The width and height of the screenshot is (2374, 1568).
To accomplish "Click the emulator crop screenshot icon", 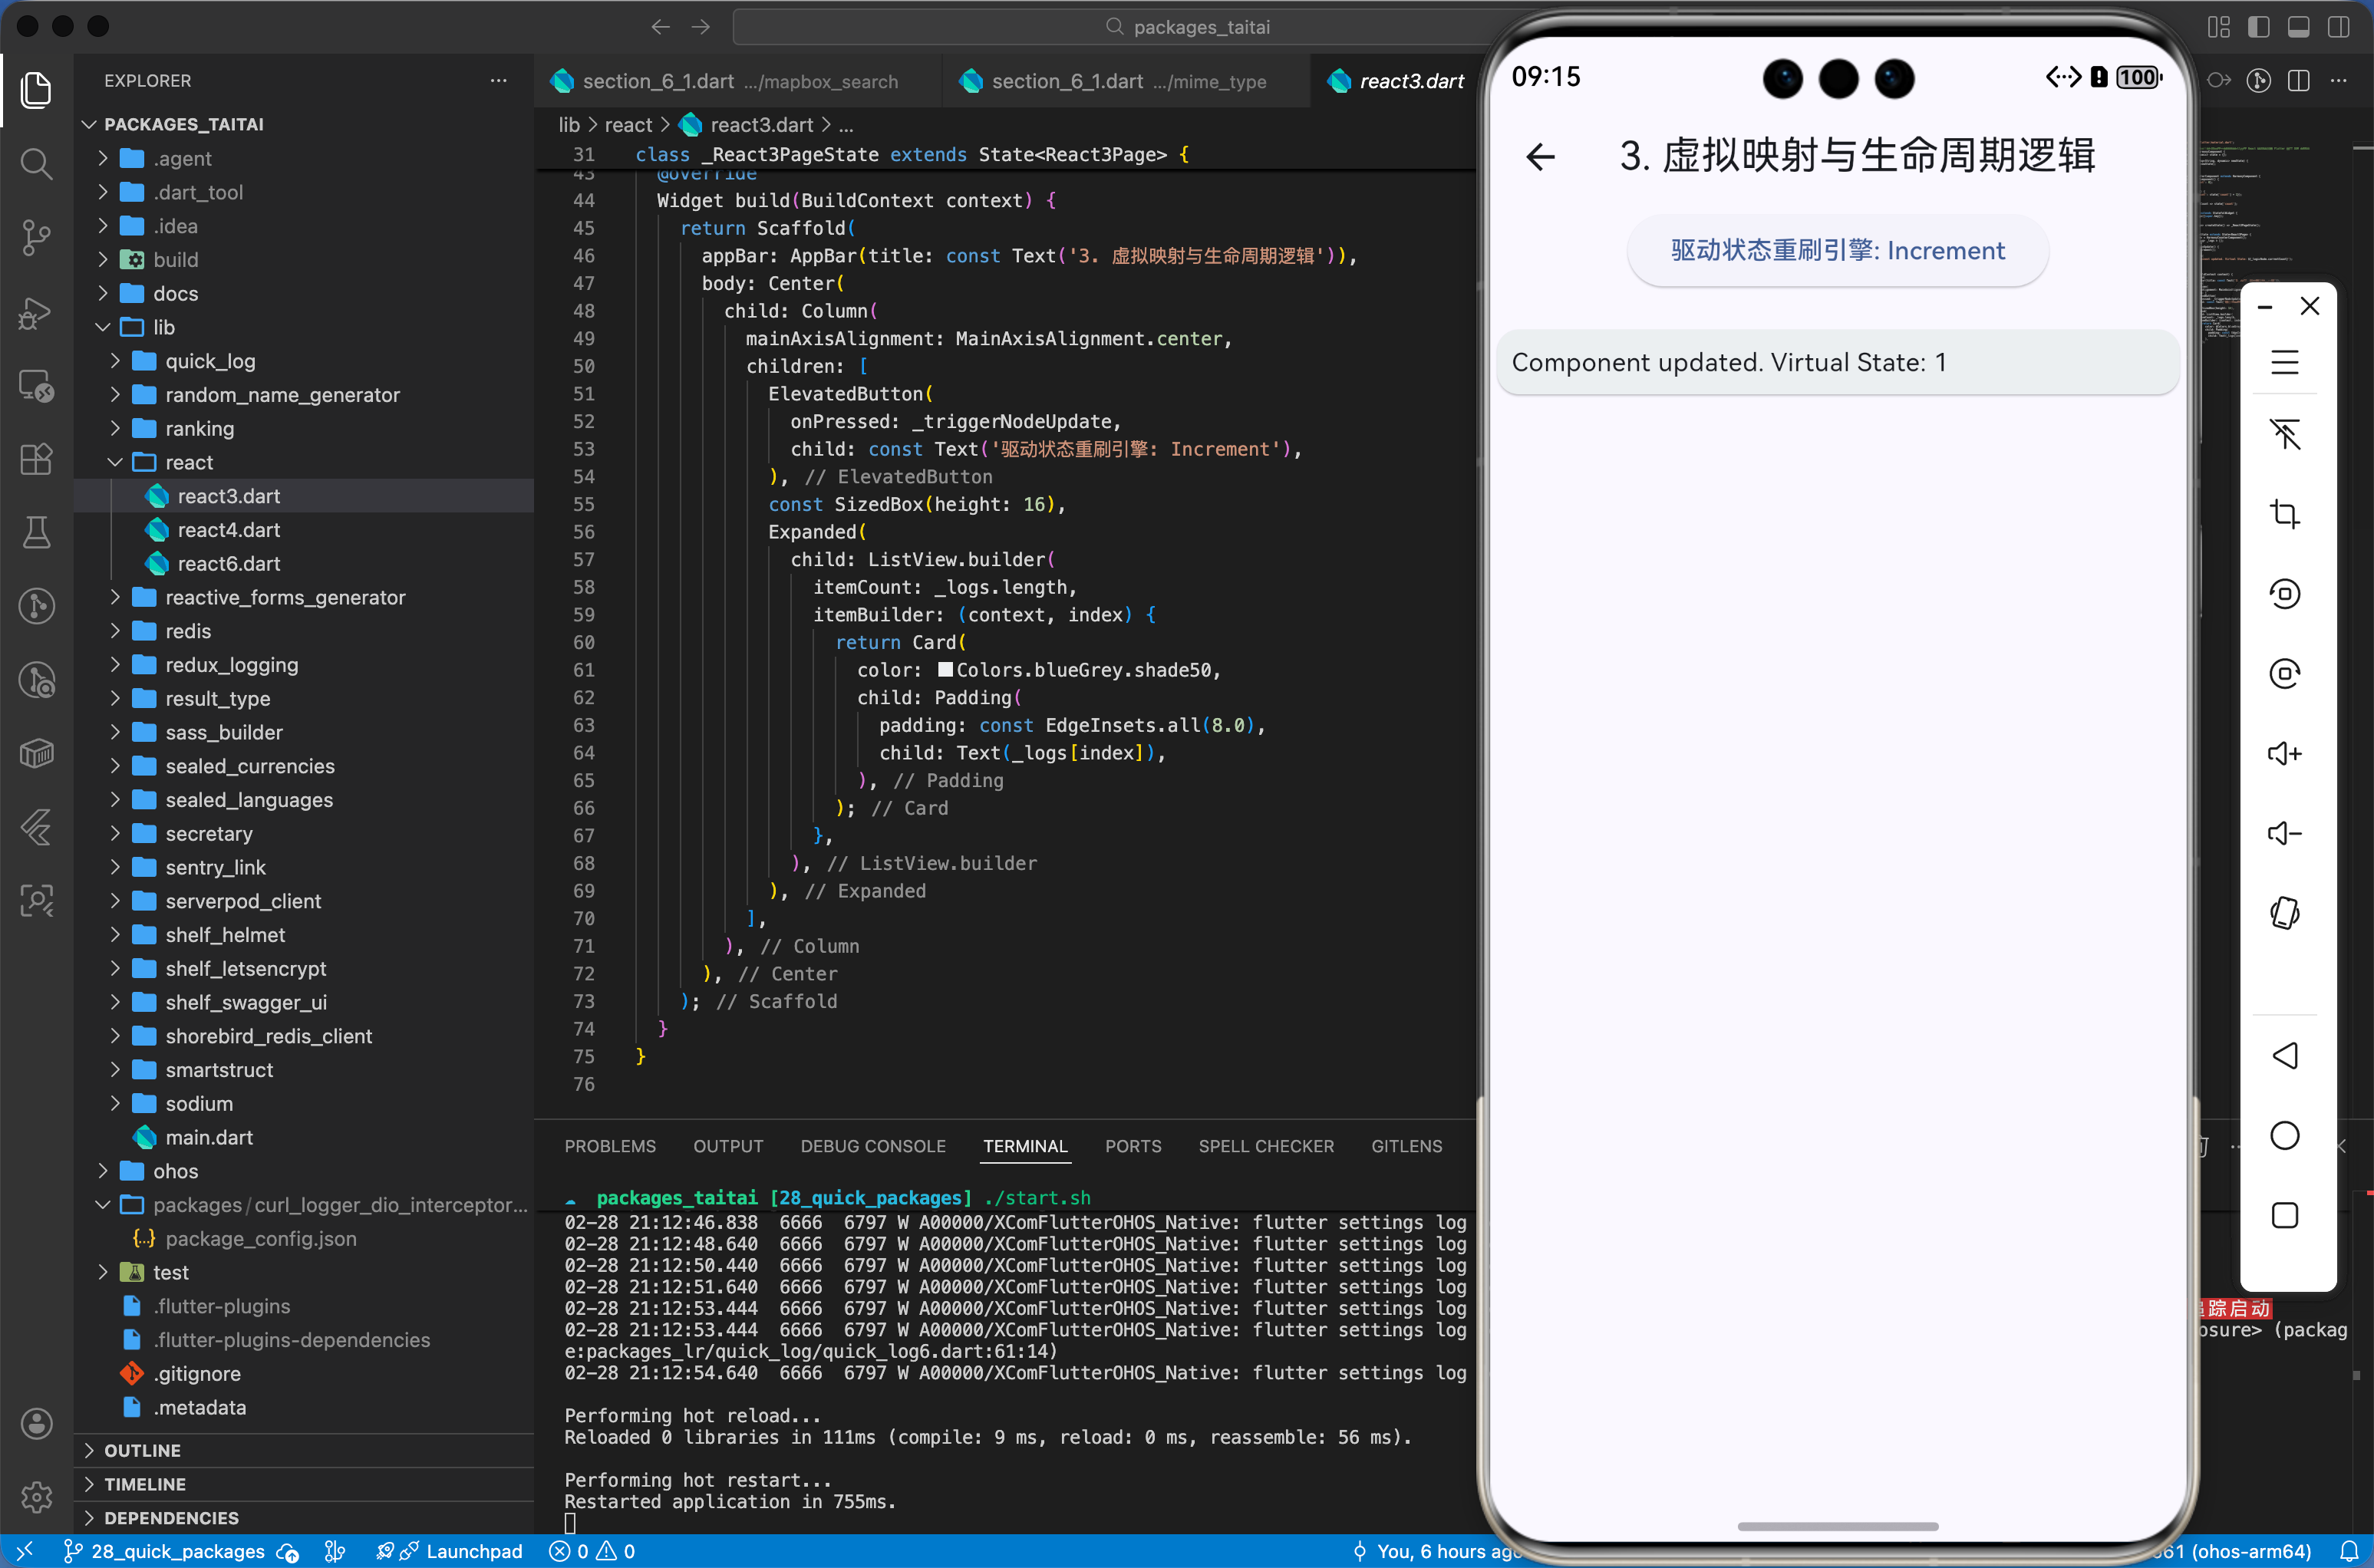I will tap(2284, 514).
